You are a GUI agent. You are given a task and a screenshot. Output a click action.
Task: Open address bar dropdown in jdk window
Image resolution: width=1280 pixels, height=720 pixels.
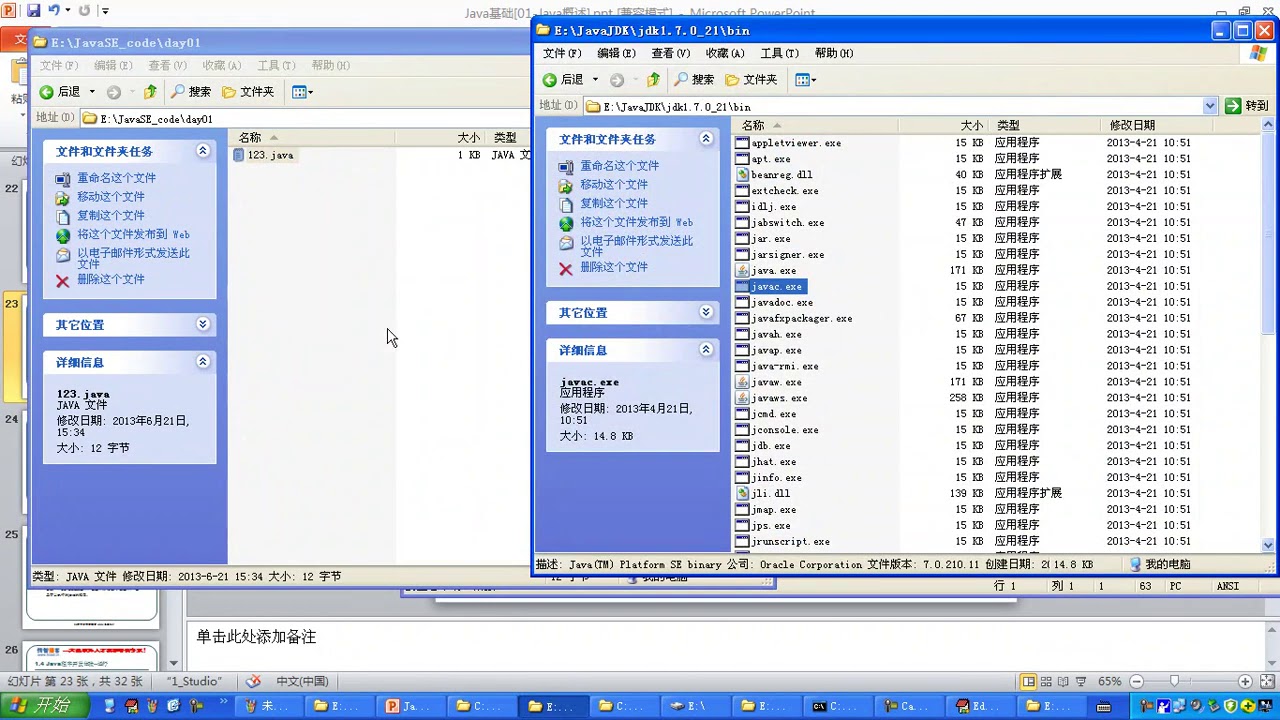(1210, 105)
